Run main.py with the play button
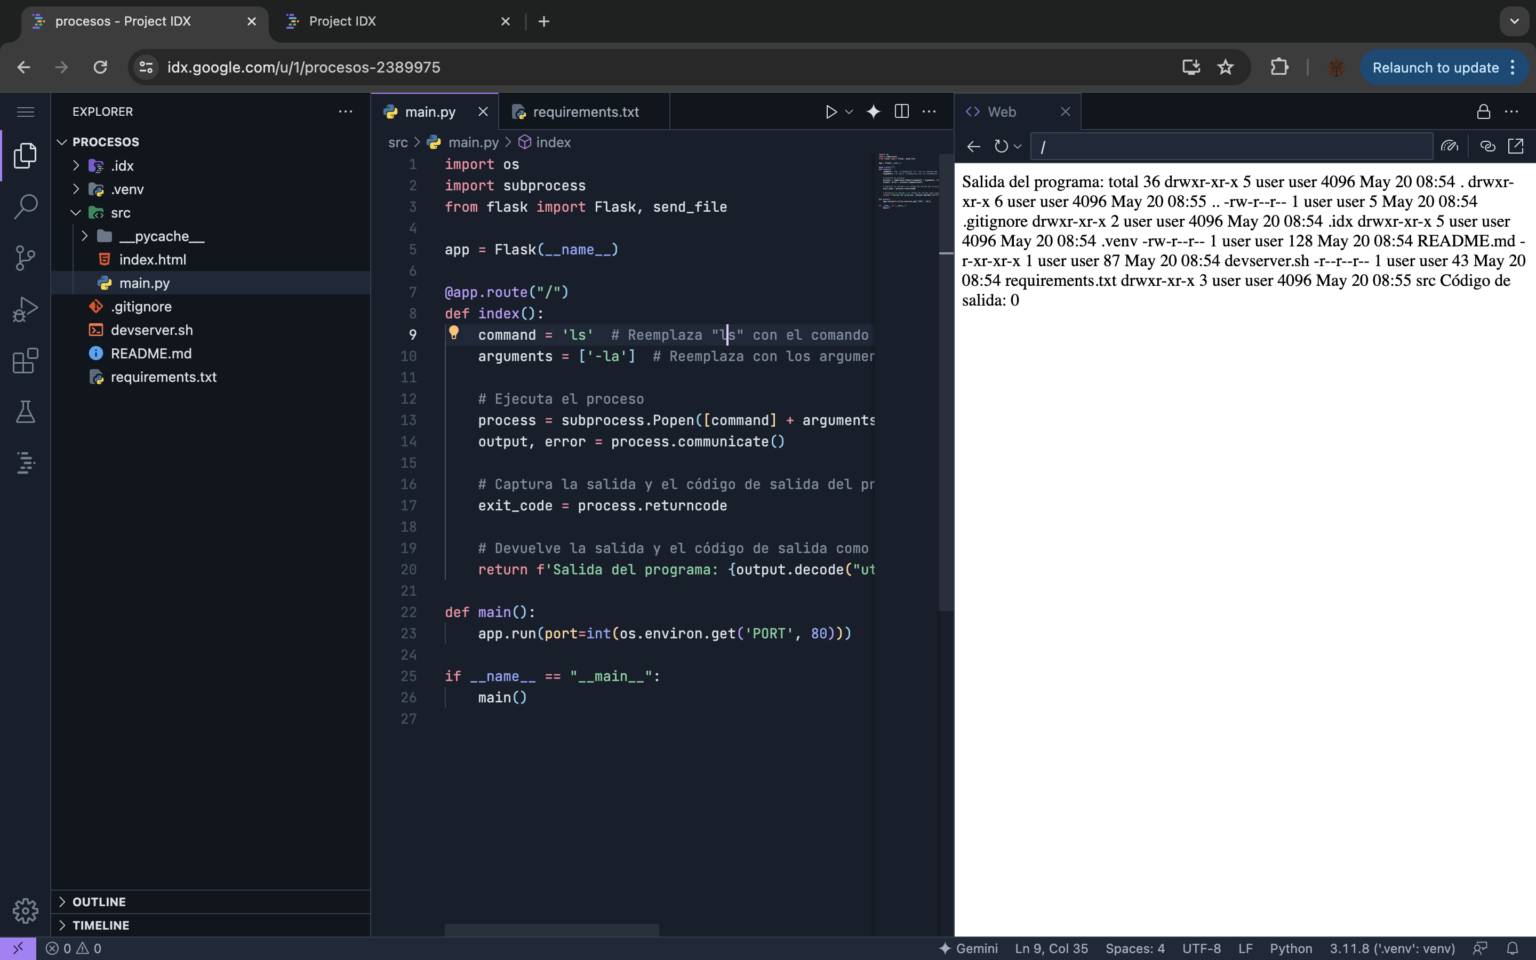This screenshot has width=1536, height=960. point(832,111)
